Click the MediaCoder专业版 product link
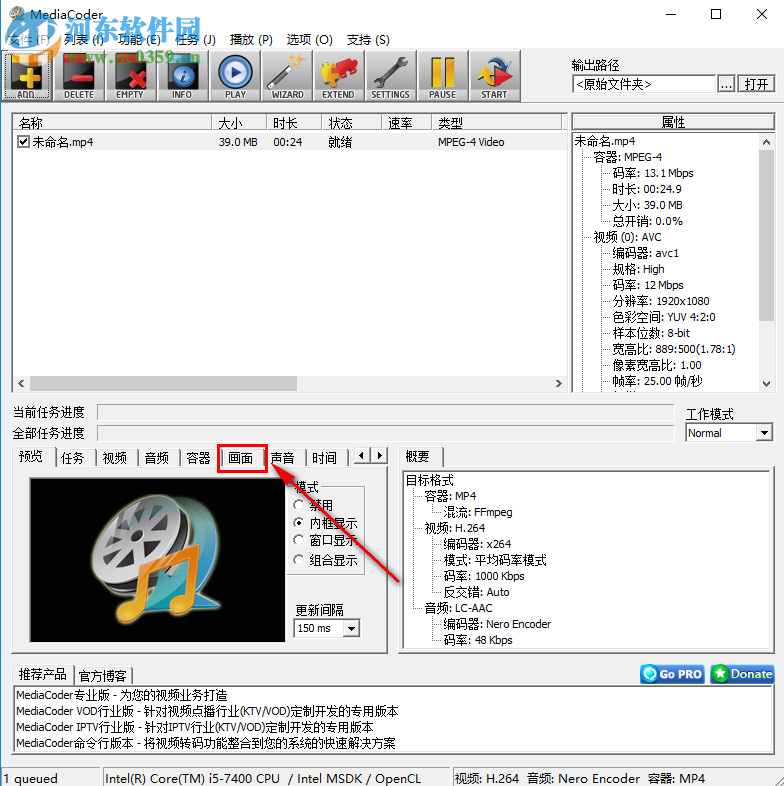Viewport: 784px width, 786px height. [122, 695]
